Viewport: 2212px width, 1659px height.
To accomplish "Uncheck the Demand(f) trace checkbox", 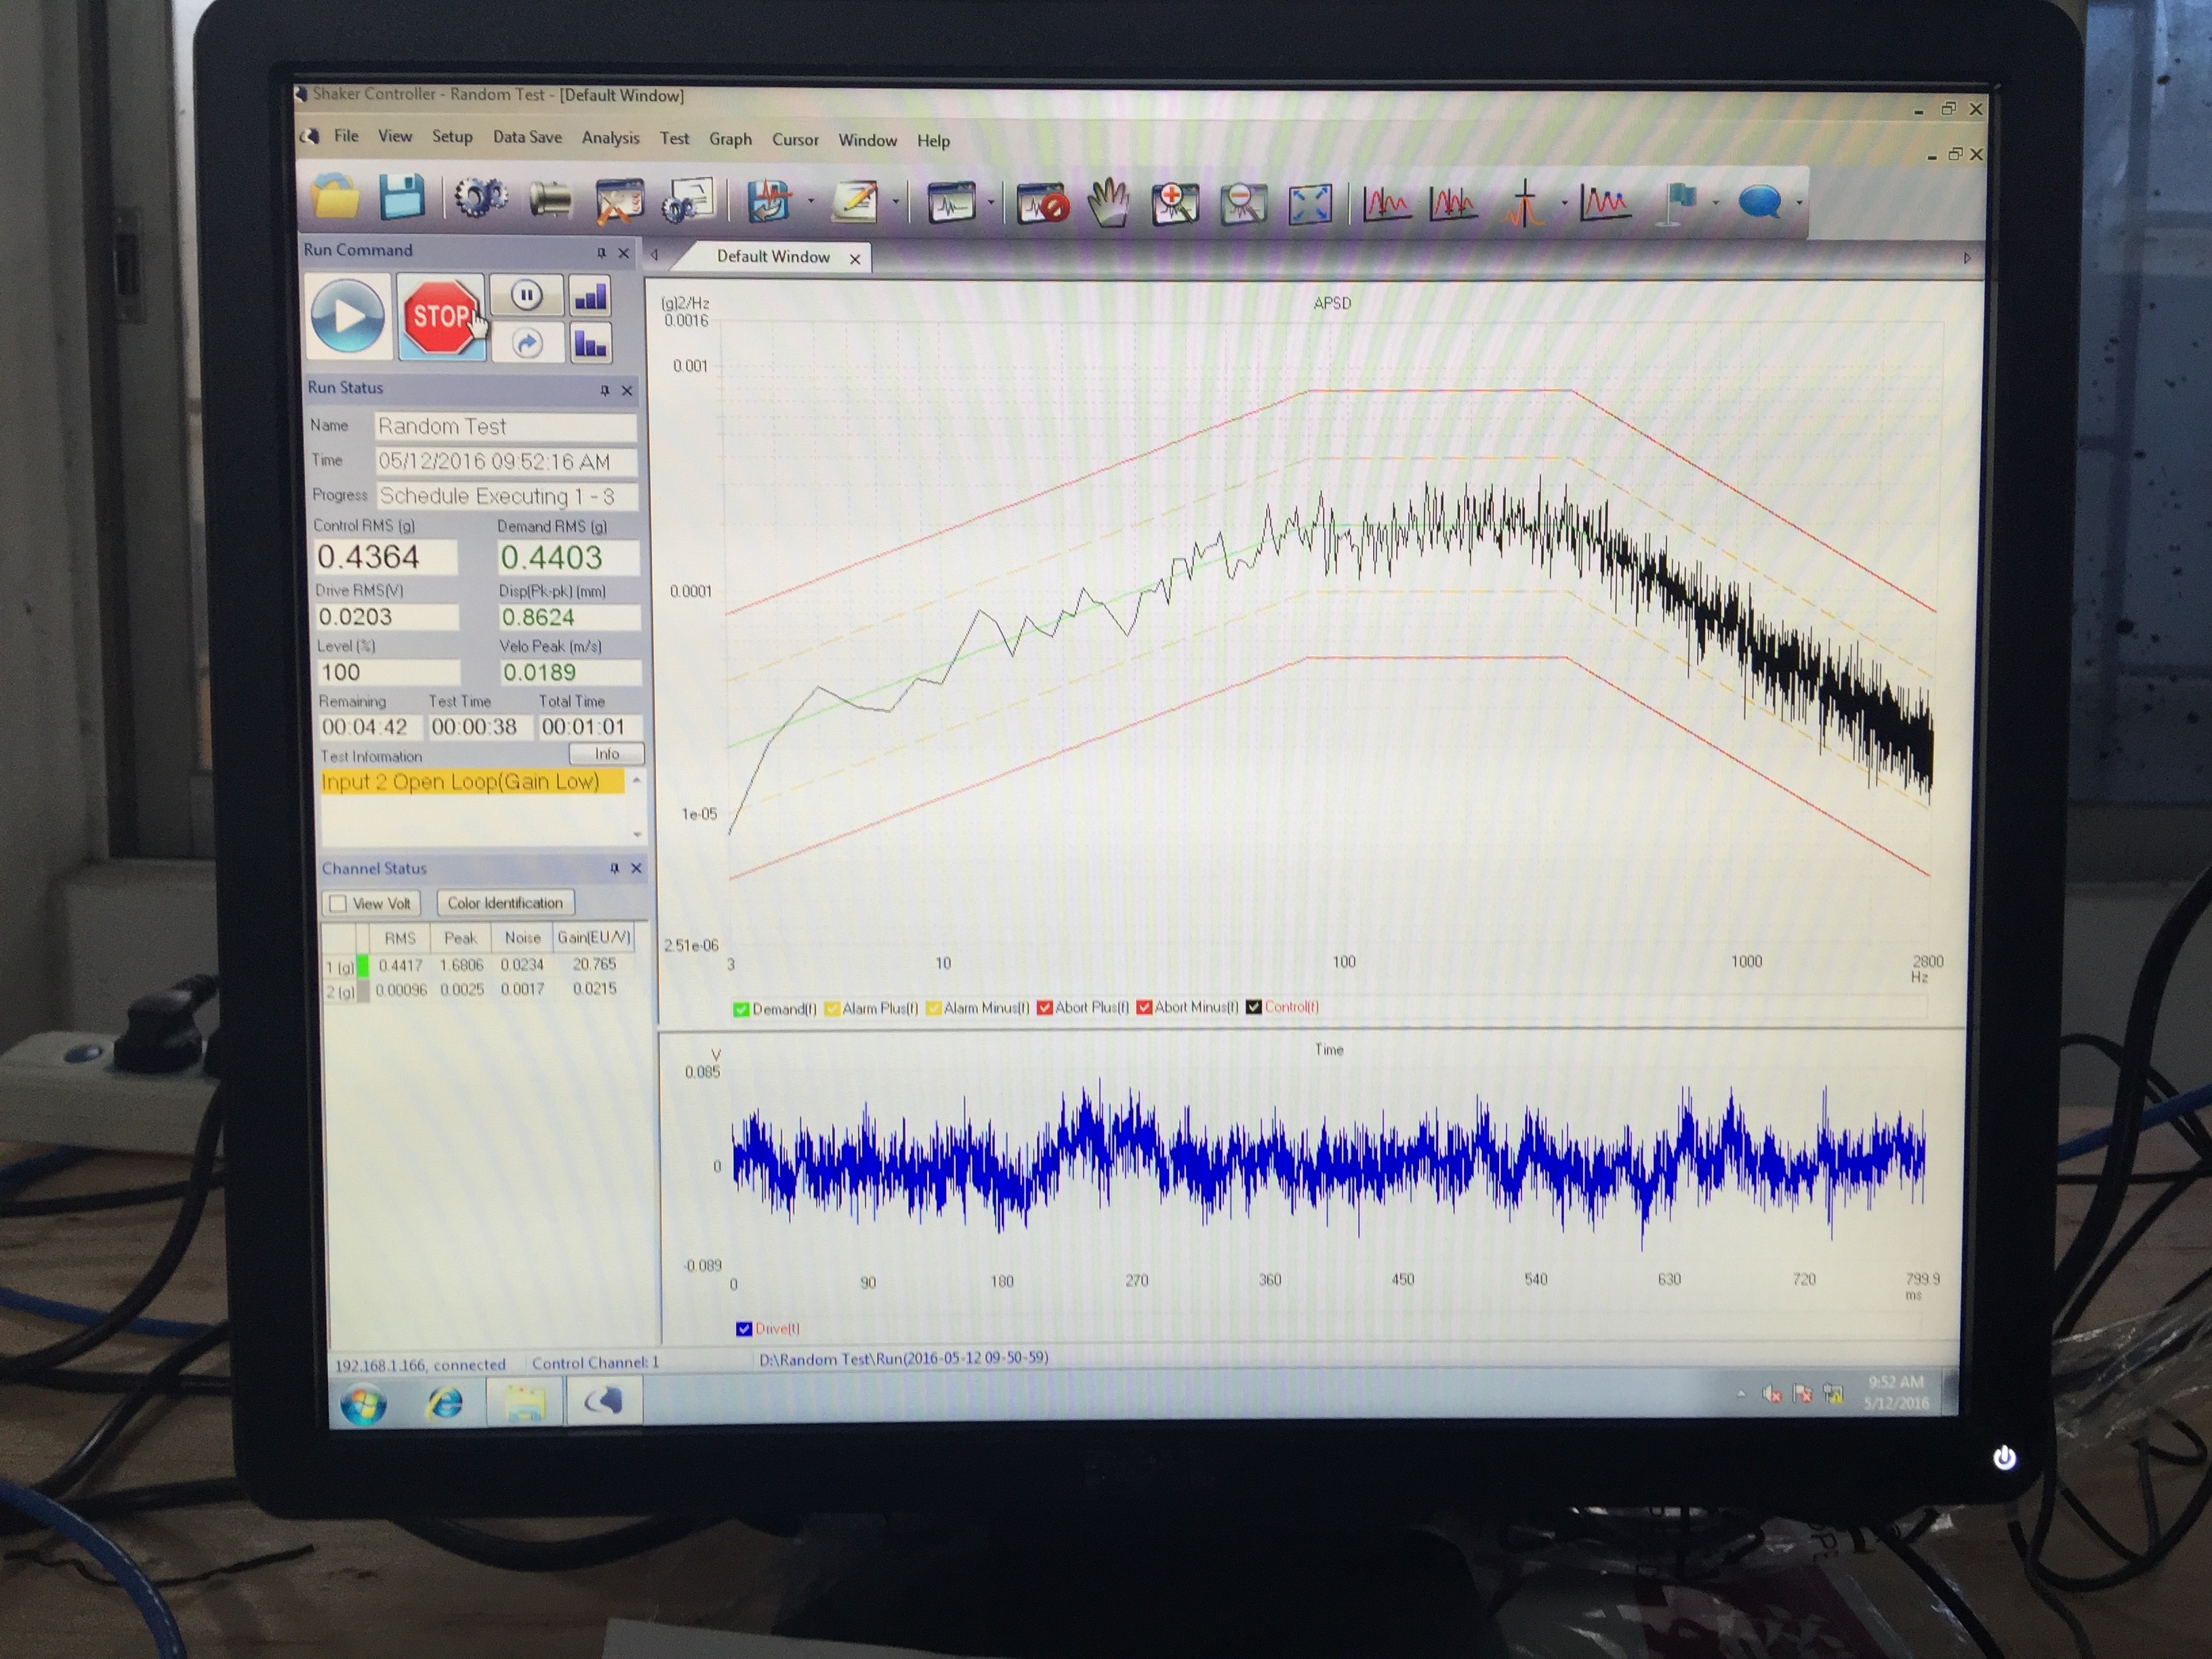I will click(741, 1009).
